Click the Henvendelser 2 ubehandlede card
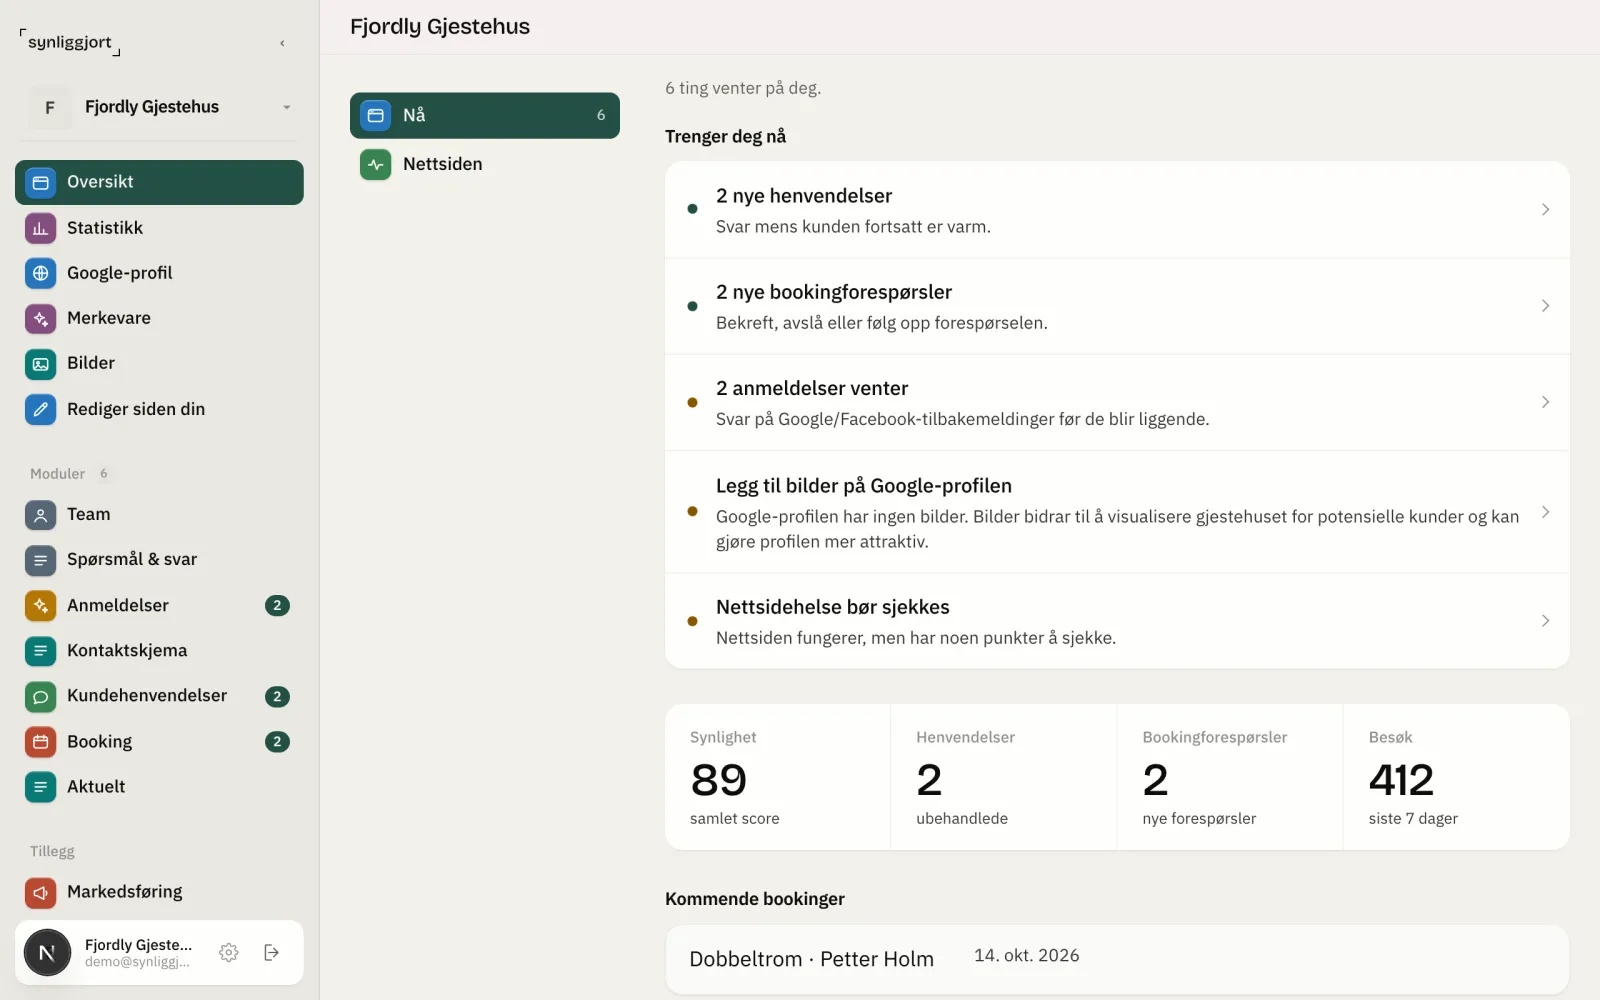1600x1000 pixels. click(x=1004, y=777)
